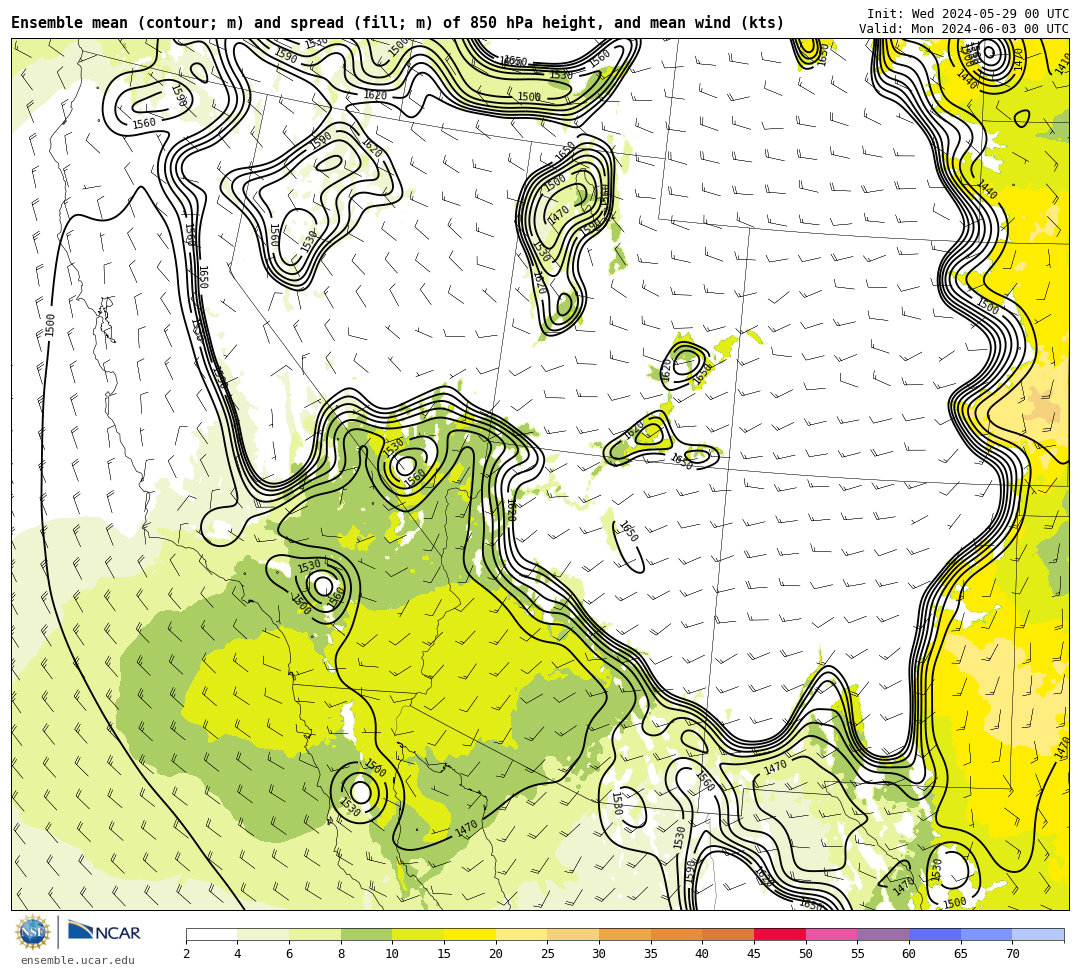Click the NCAR logo
The image size is (1080, 973).
[104, 931]
